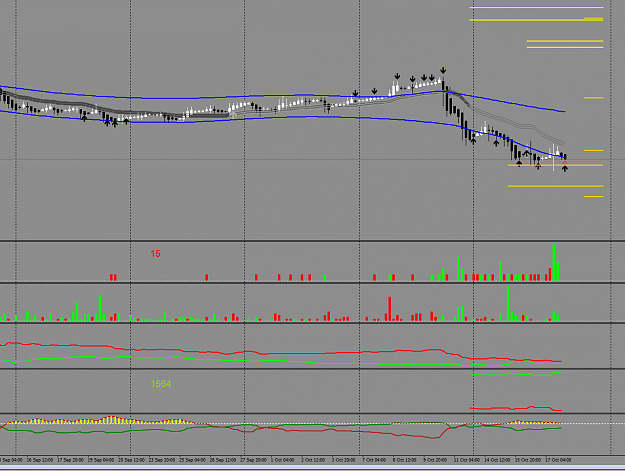This screenshot has width=625, height=471.
Task: Select the "27 Sep 20:00" time axis label
Action: pos(254,460)
